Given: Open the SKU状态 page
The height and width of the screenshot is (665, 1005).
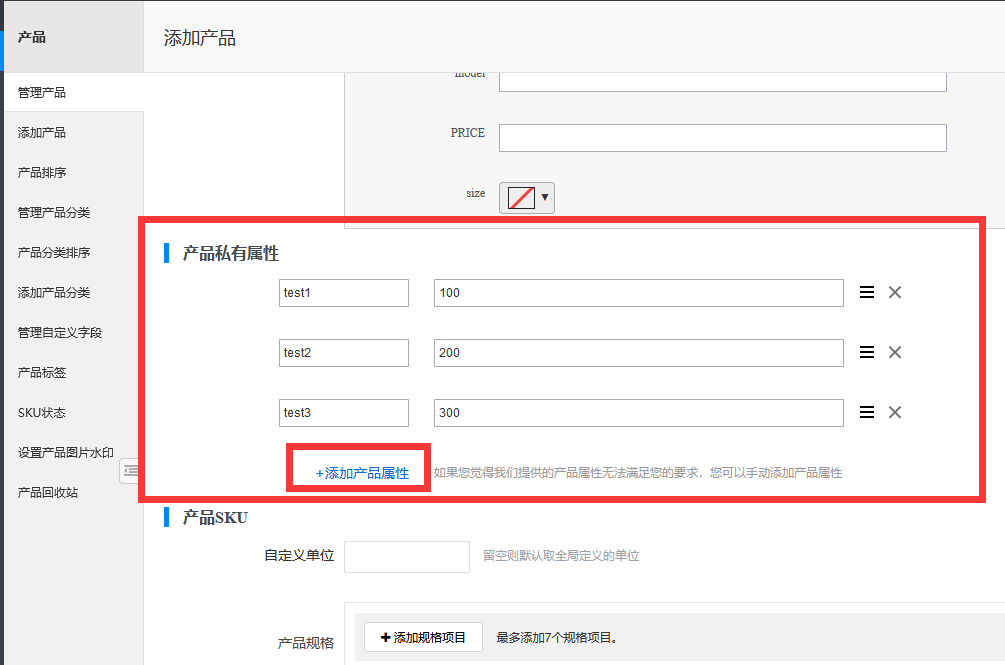Looking at the screenshot, I should 42,413.
